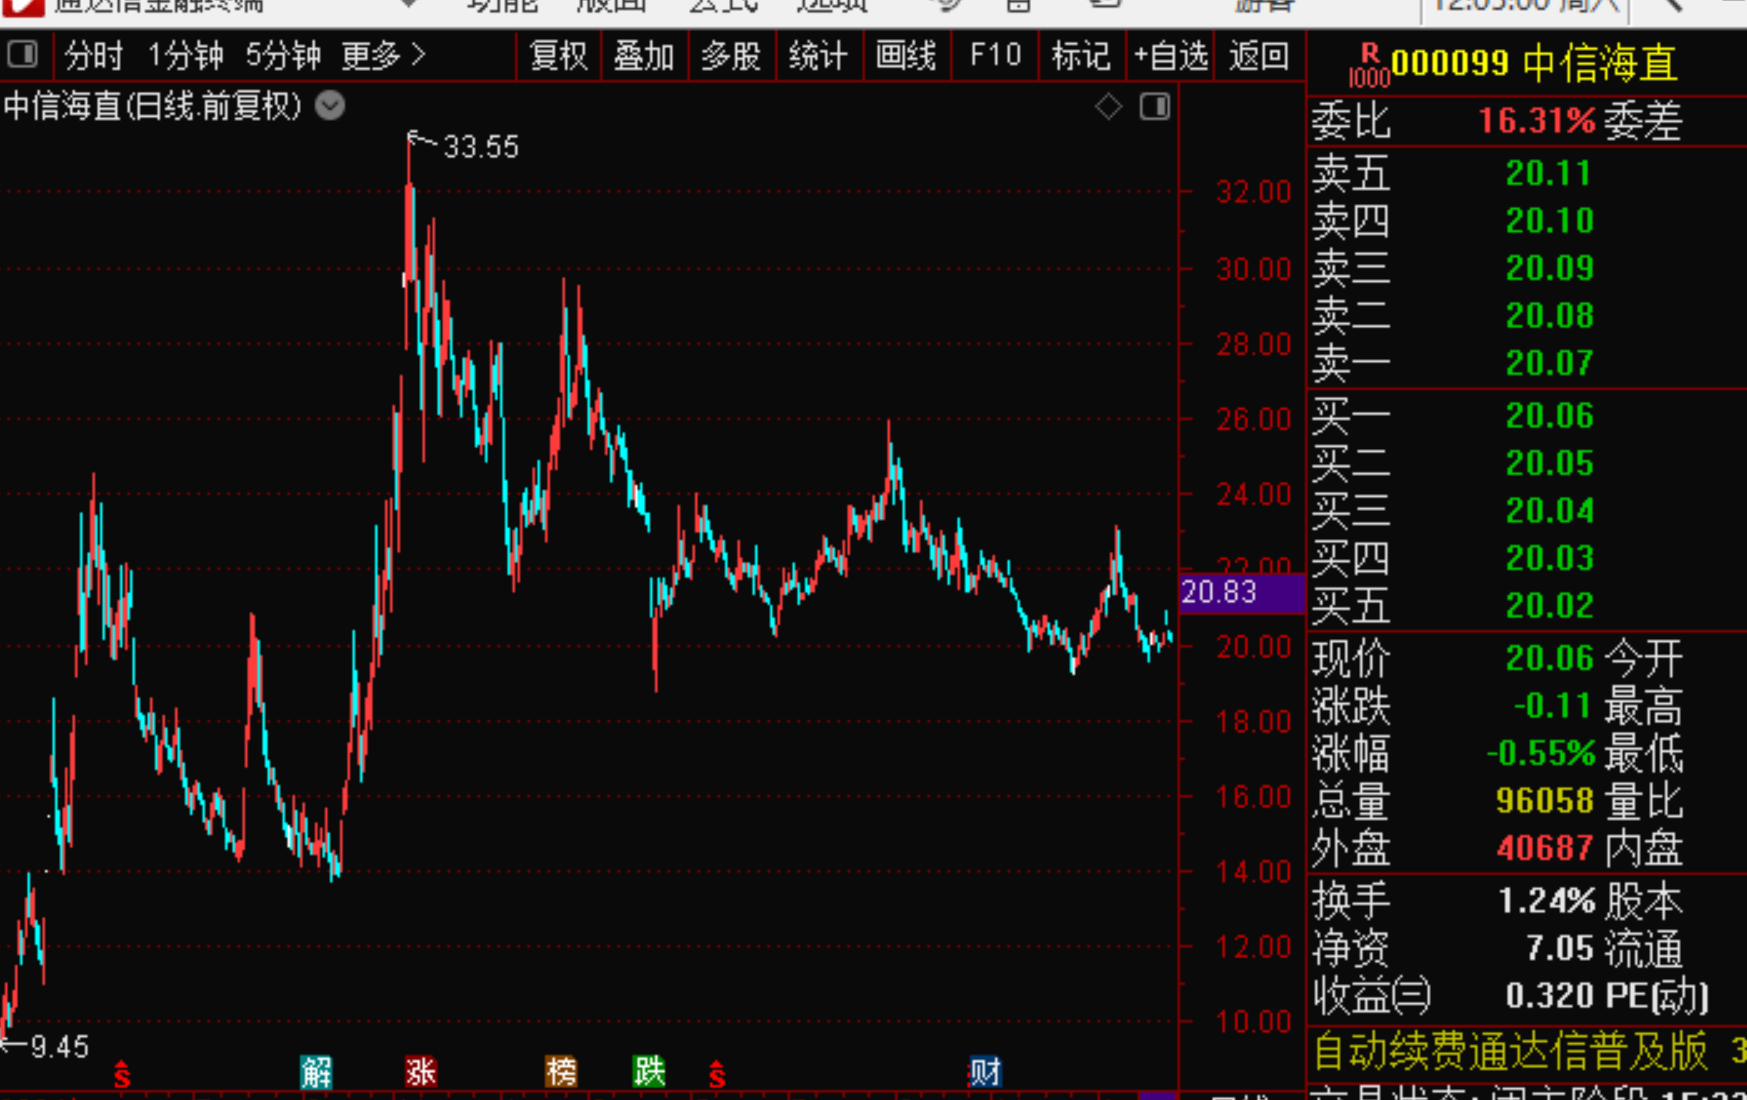
Task: Select the 卖二 price 20.08
Action: tap(1549, 315)
